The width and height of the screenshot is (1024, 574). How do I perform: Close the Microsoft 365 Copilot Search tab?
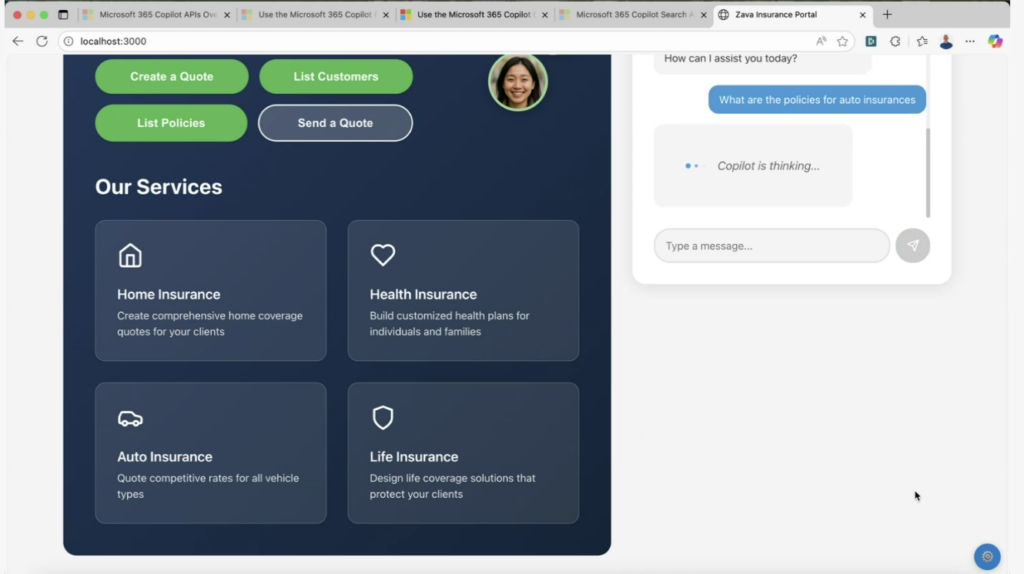[x=703, y=14]
